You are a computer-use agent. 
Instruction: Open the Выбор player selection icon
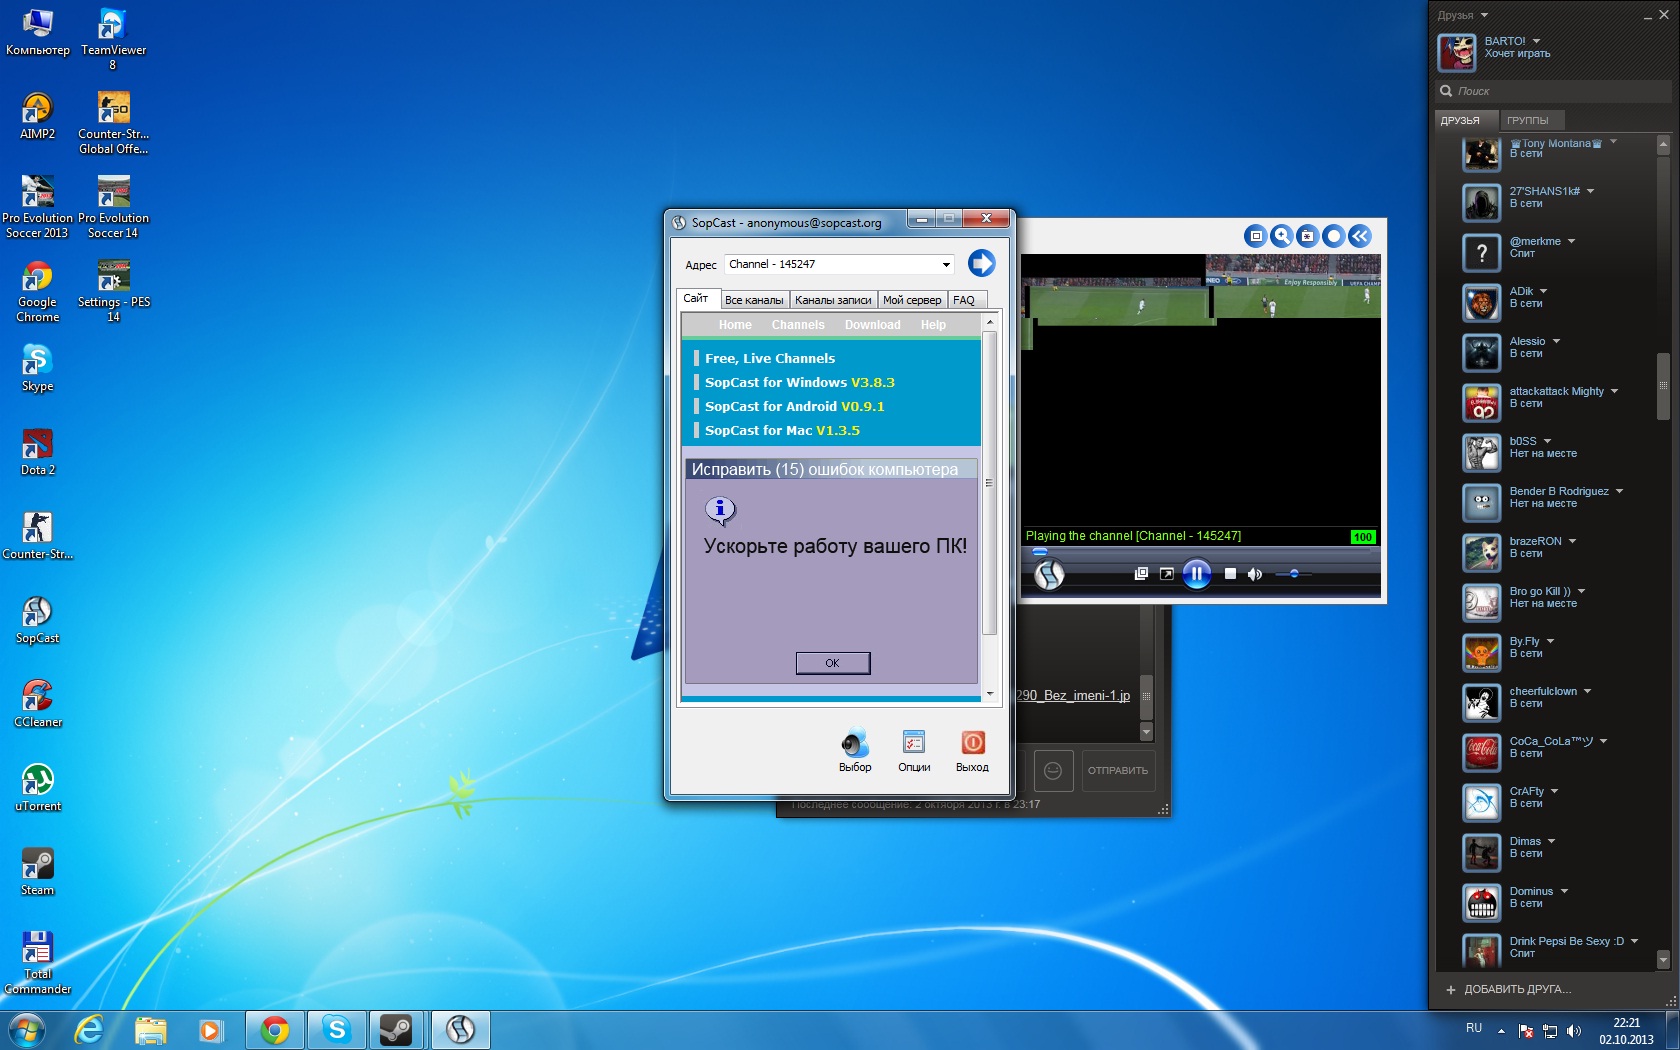click(x=855, y=751)
